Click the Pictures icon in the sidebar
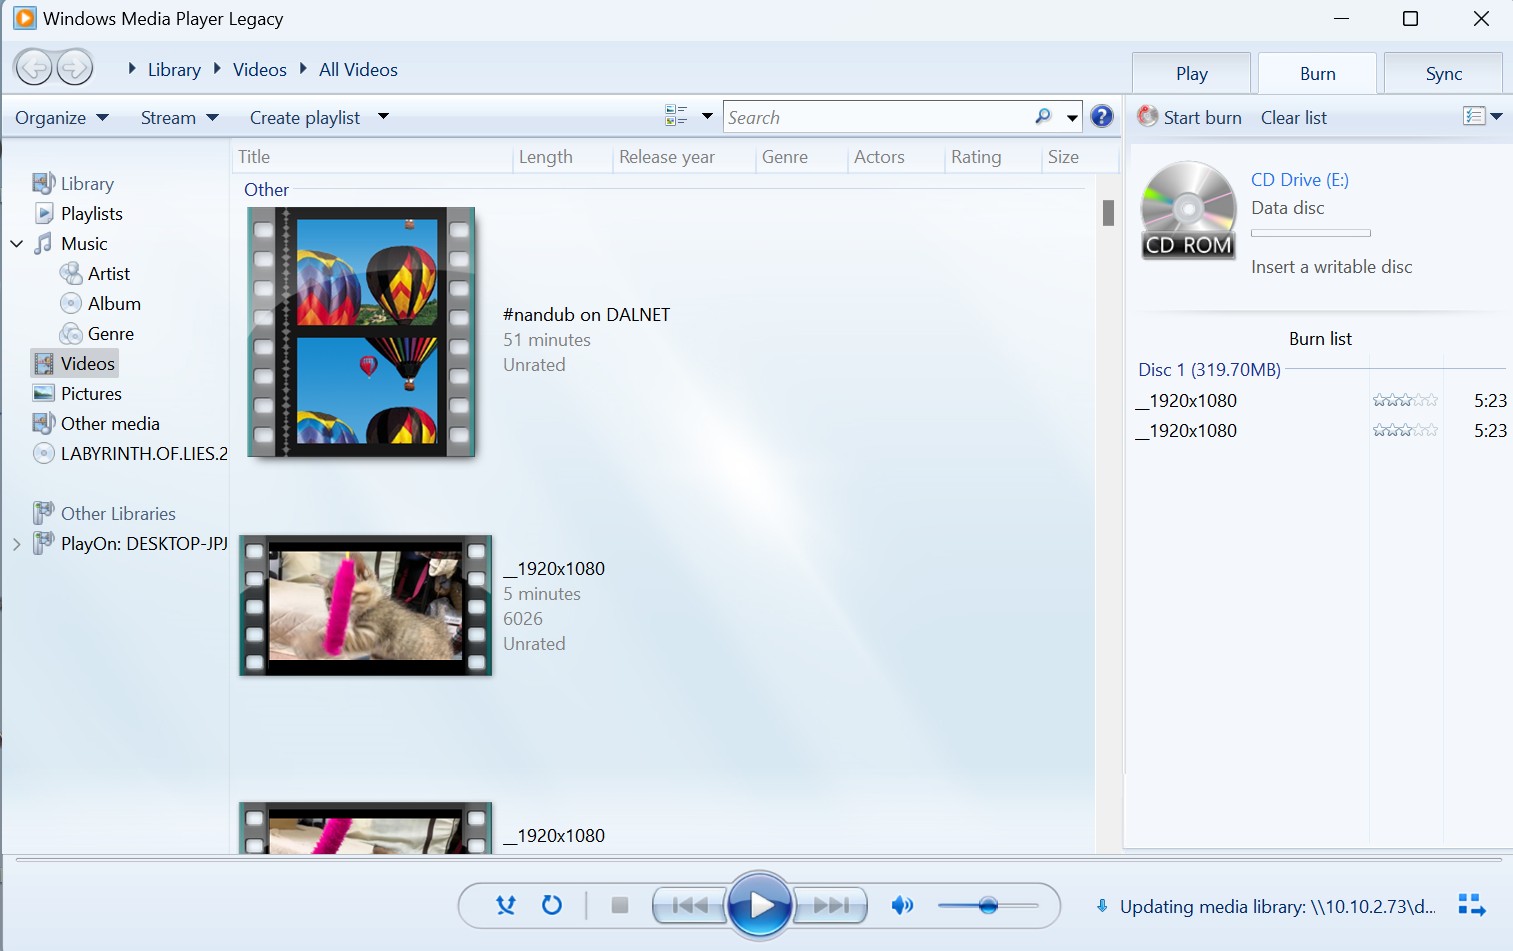Image resolution: width=1513 pixels, height=951 pixels. (x=44, y=393)
